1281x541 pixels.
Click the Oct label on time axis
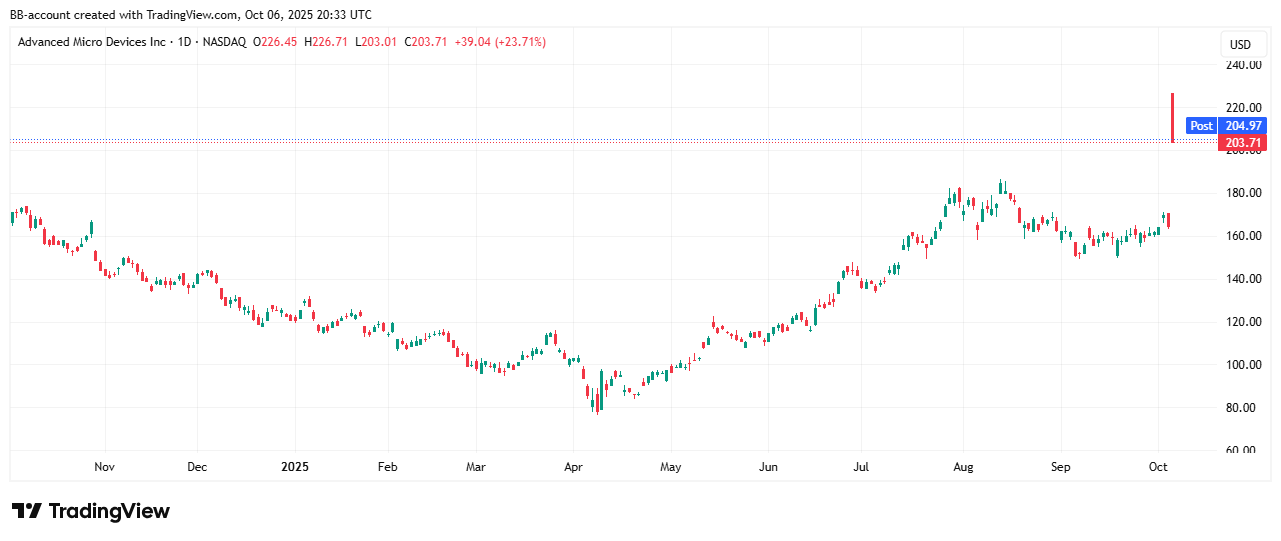(x=1158, y=467)
